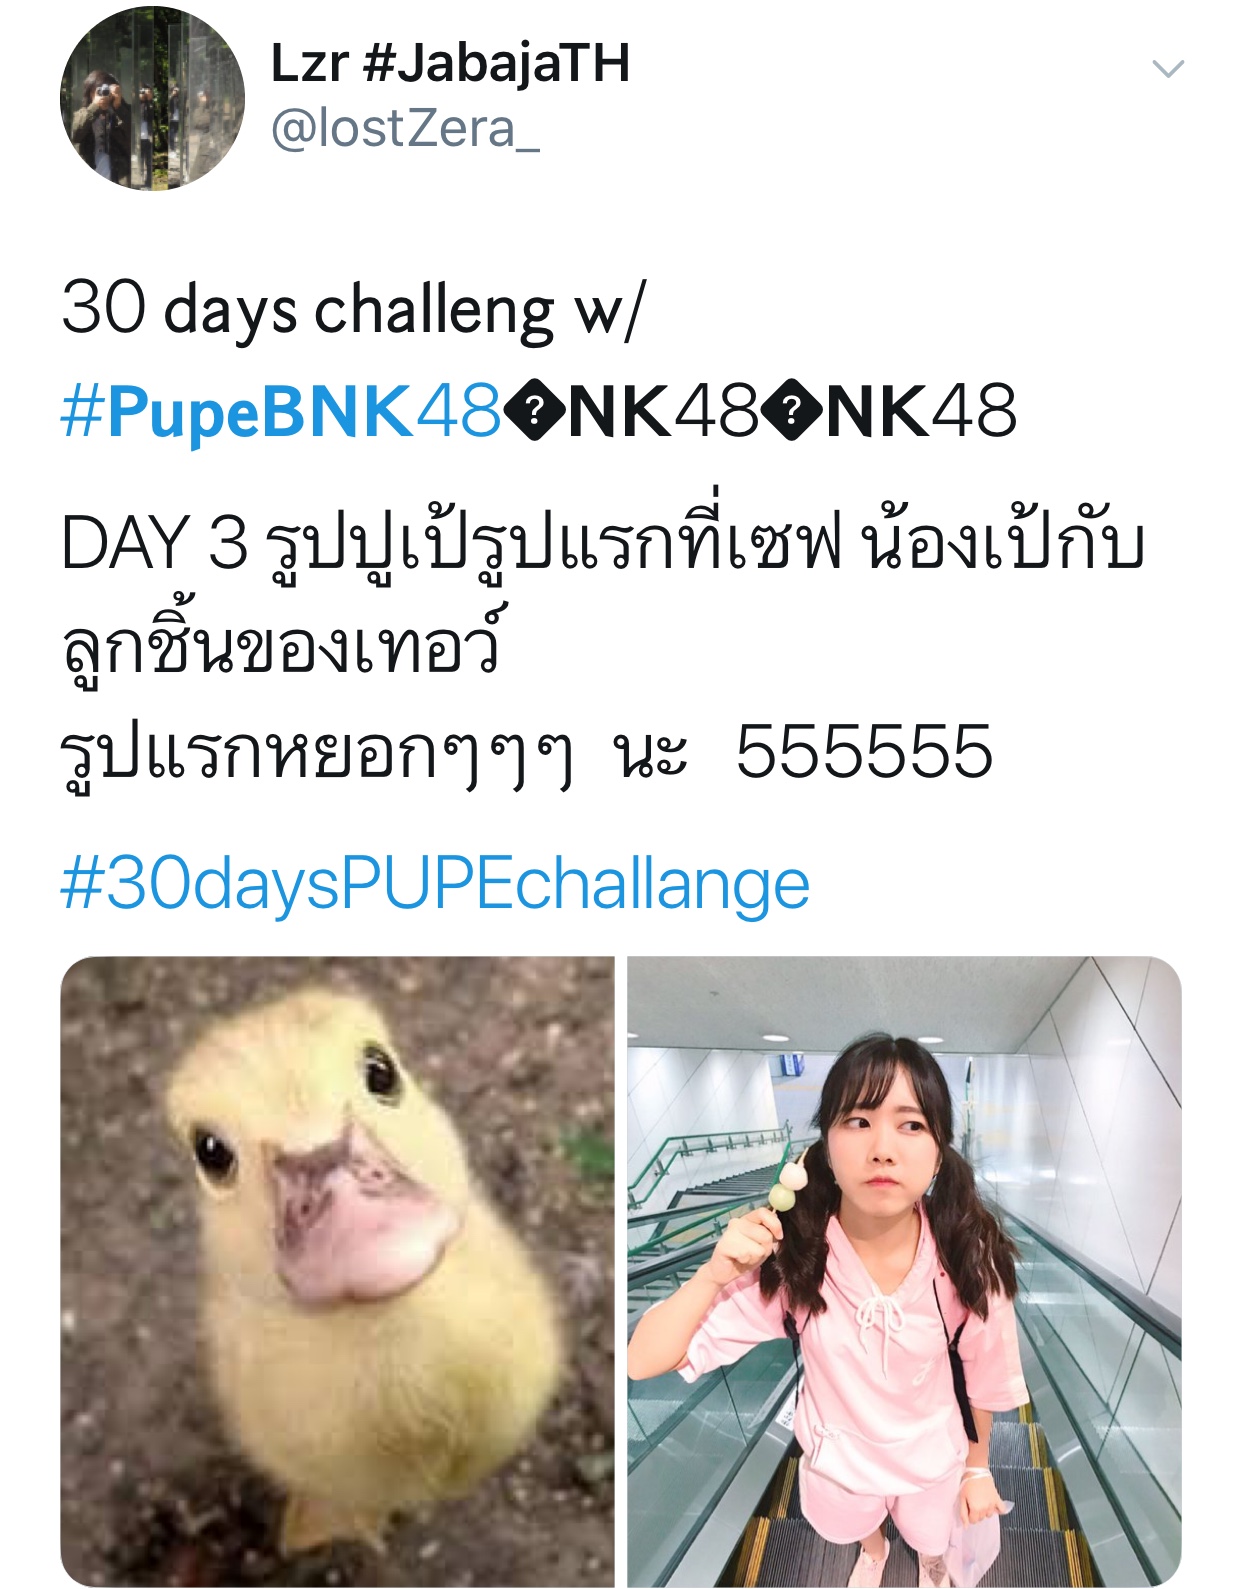Image resolution: width=1241 pixels, height=1589 pixels.
Task: Click the first question-mark diamond glyph
Action: 536,411
